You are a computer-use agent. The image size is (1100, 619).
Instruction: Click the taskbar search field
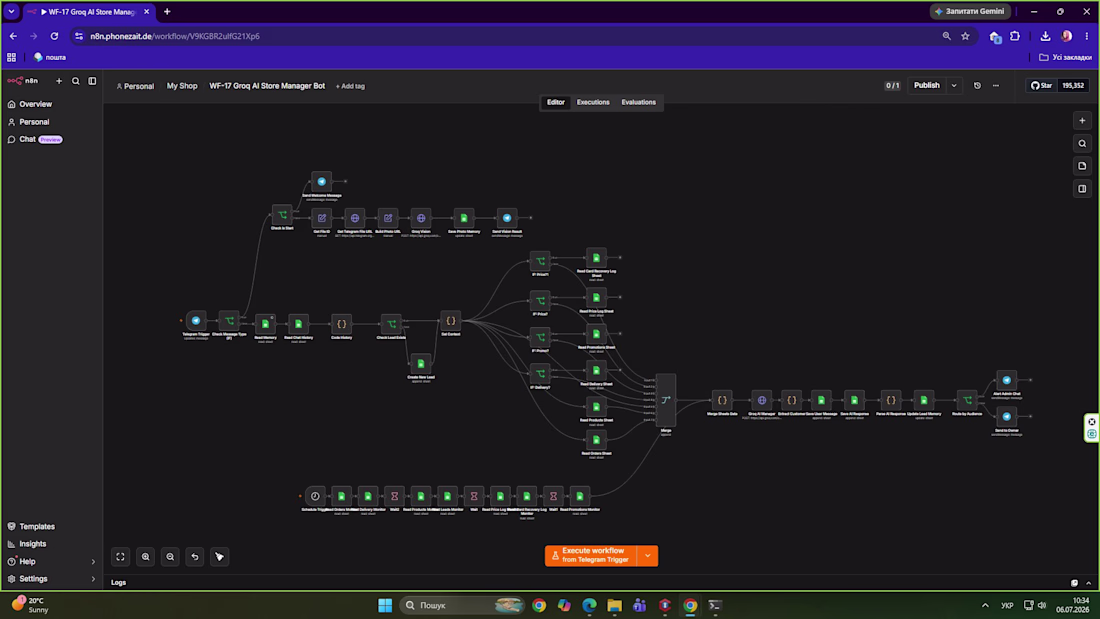coord(463,605)
